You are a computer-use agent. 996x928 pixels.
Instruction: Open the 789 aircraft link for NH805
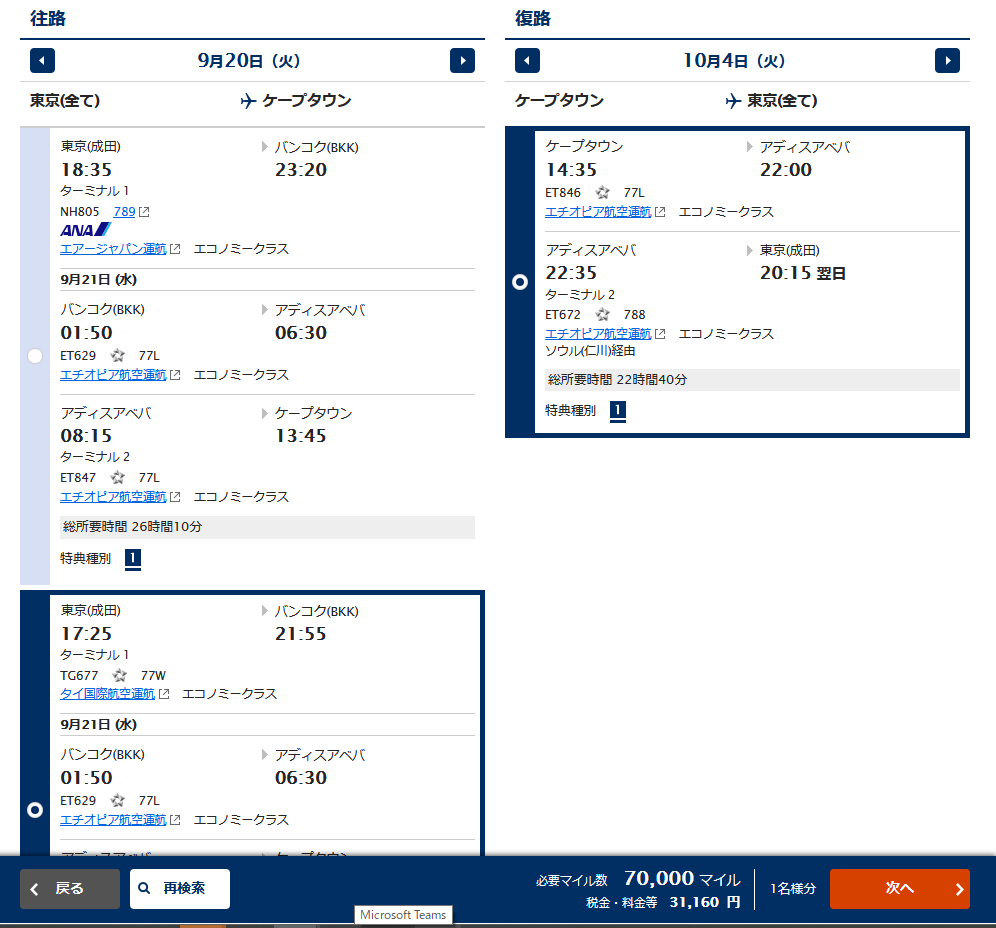pyautogui.click(x=124, y=212)
